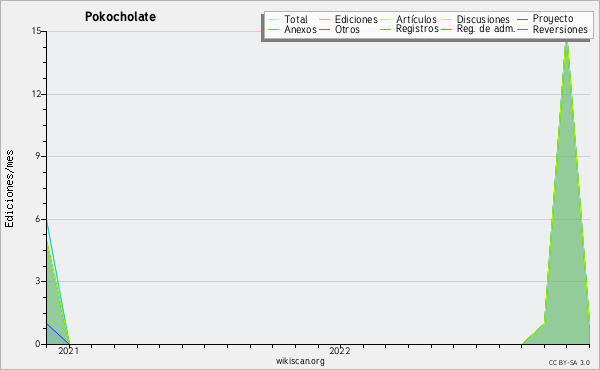Select the Discusiones legend label
The width and height of the screenshot is (600, 370).
(483, 20)
